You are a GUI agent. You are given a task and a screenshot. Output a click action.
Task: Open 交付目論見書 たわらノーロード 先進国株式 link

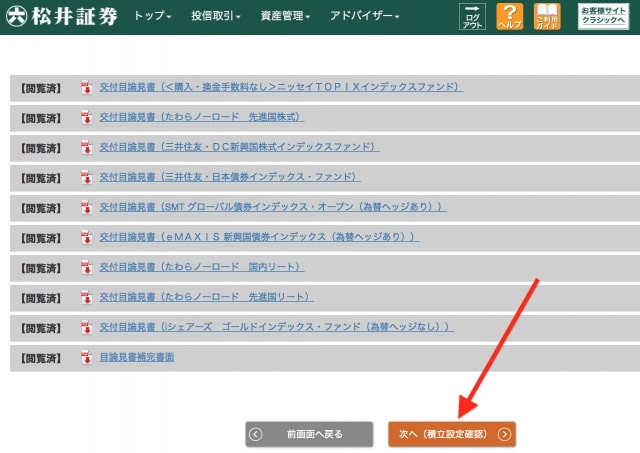202,117
